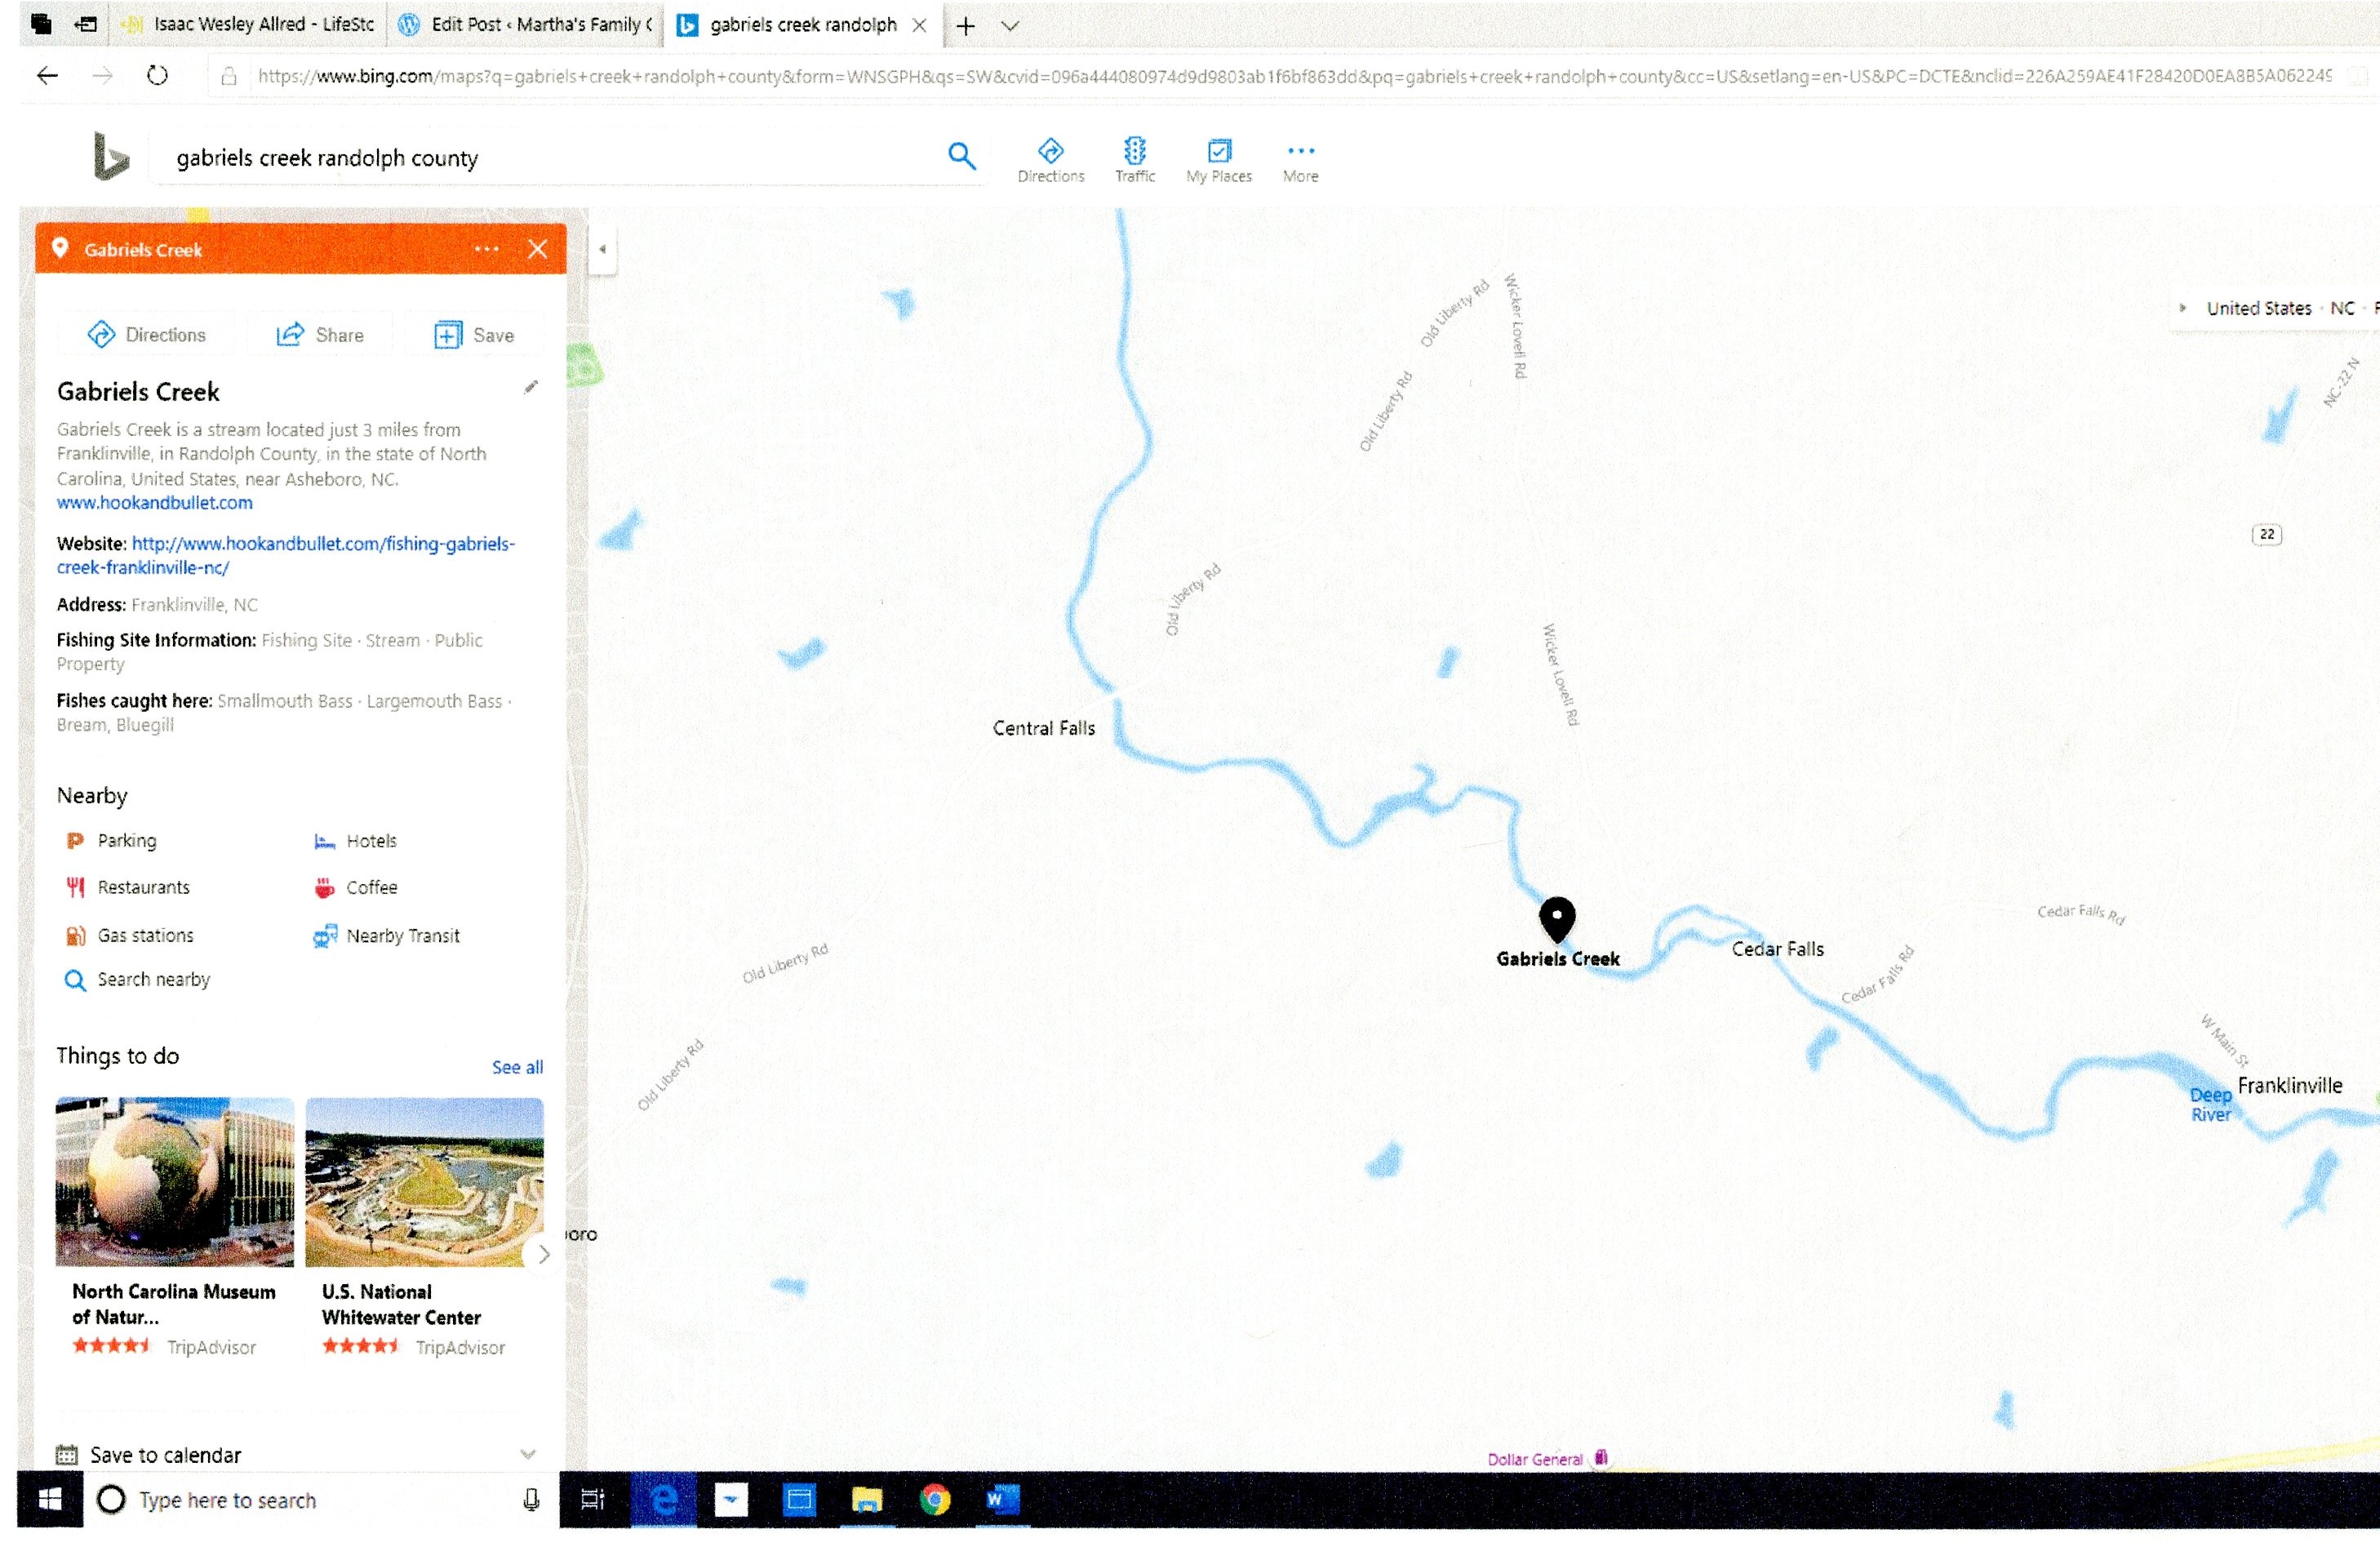Open My Places

(x=1218, y=160)
